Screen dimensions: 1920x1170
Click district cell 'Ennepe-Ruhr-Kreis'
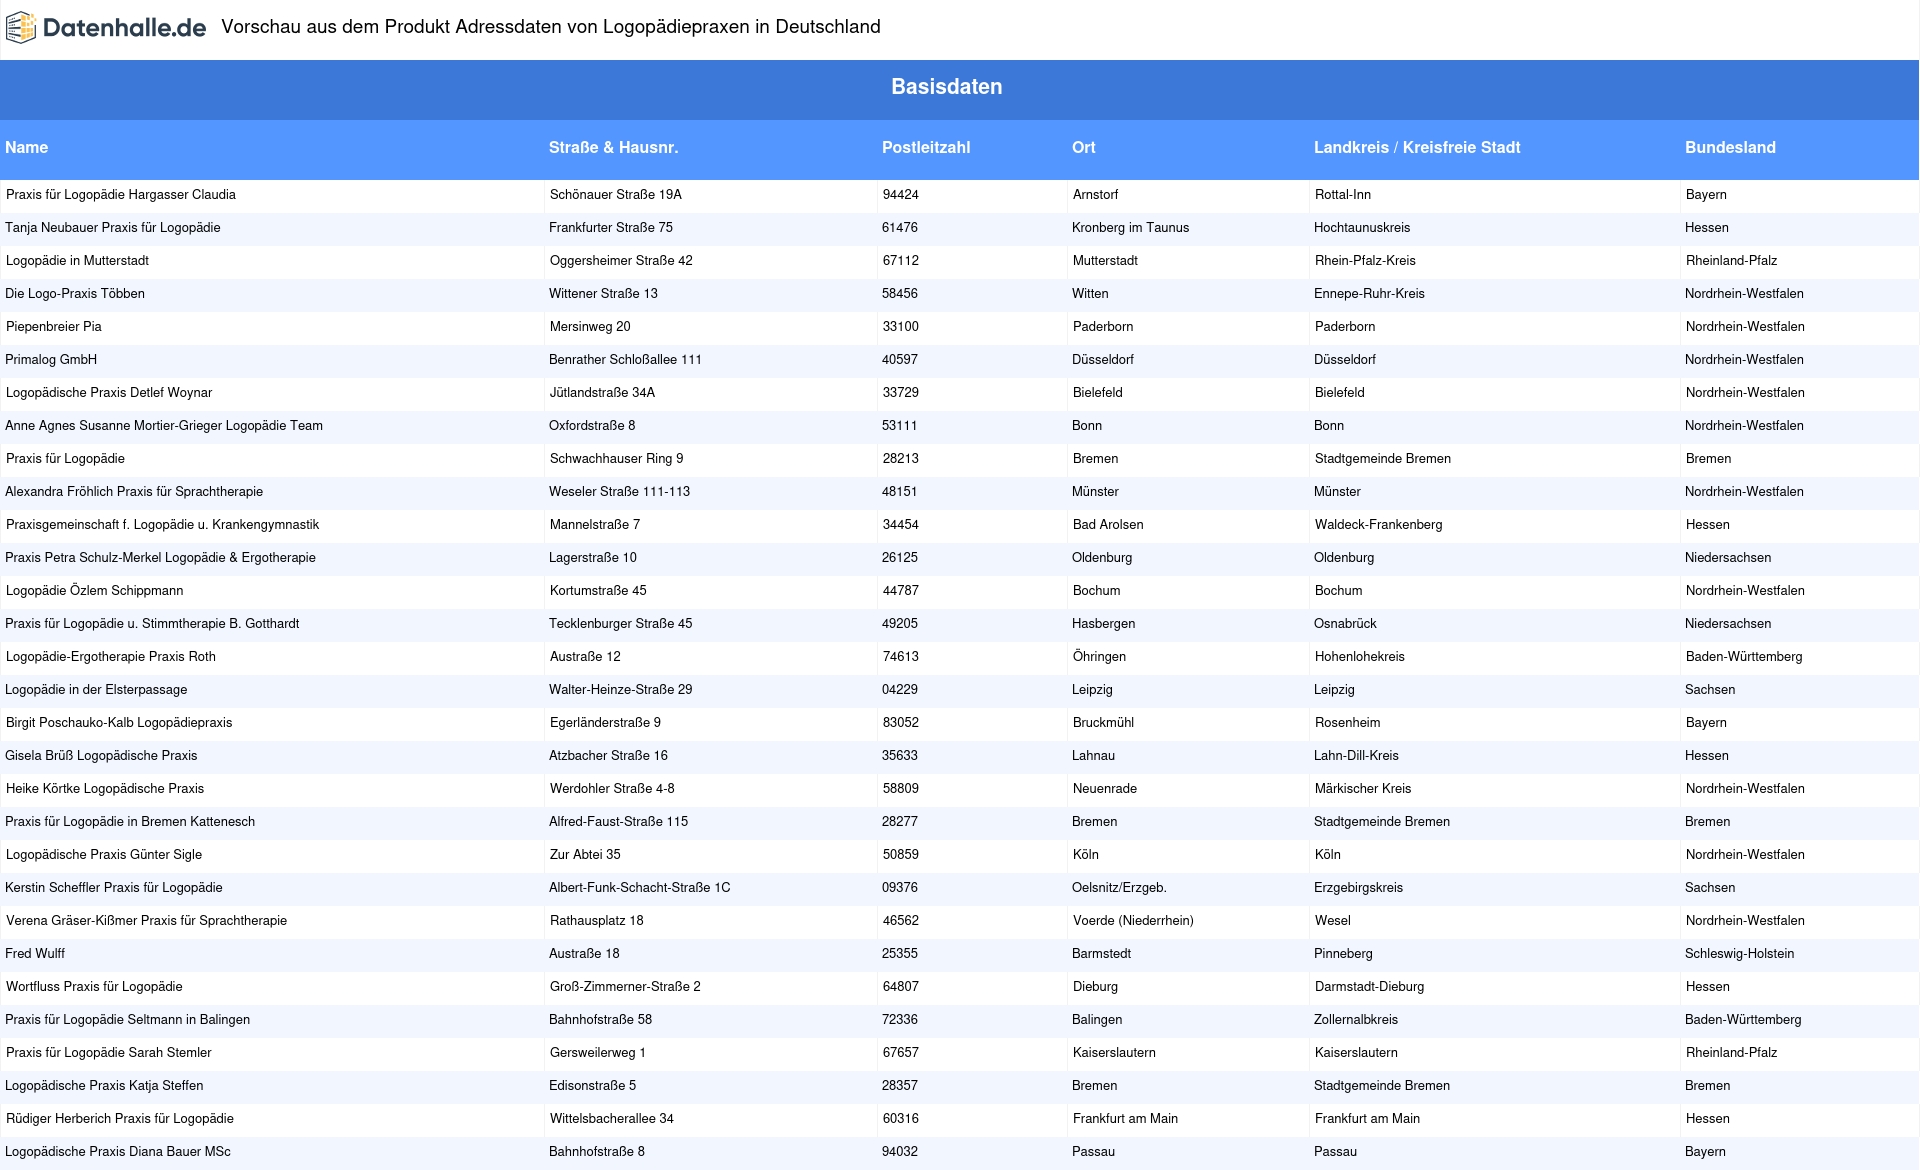(1369, 293)
